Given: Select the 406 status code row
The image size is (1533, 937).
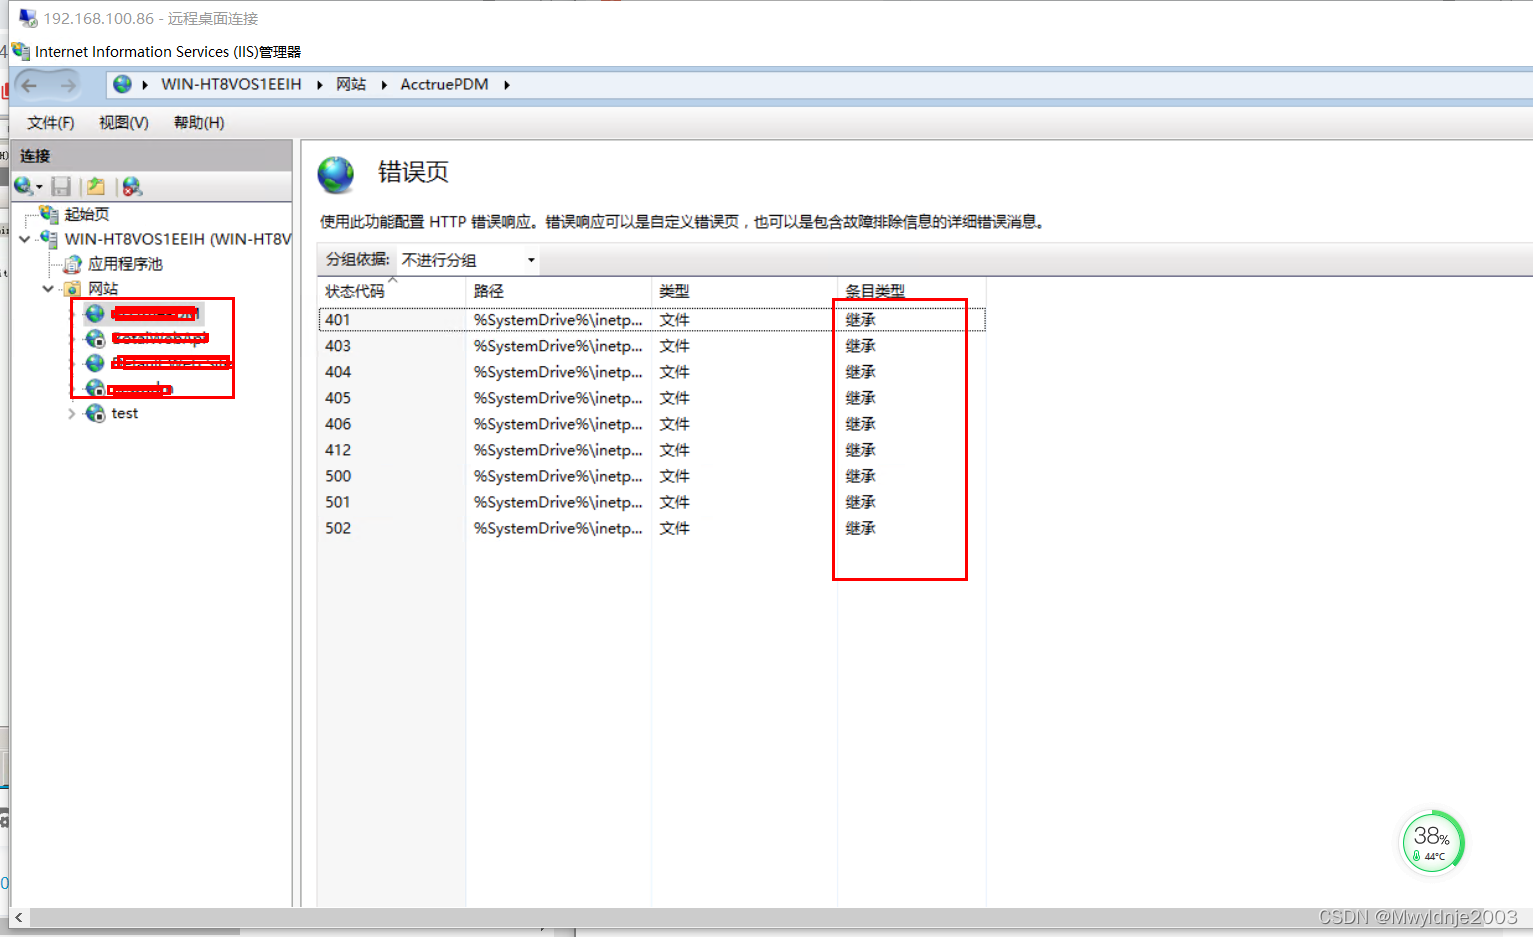Looking at the screenshot, I should click(x=652, y=424).
